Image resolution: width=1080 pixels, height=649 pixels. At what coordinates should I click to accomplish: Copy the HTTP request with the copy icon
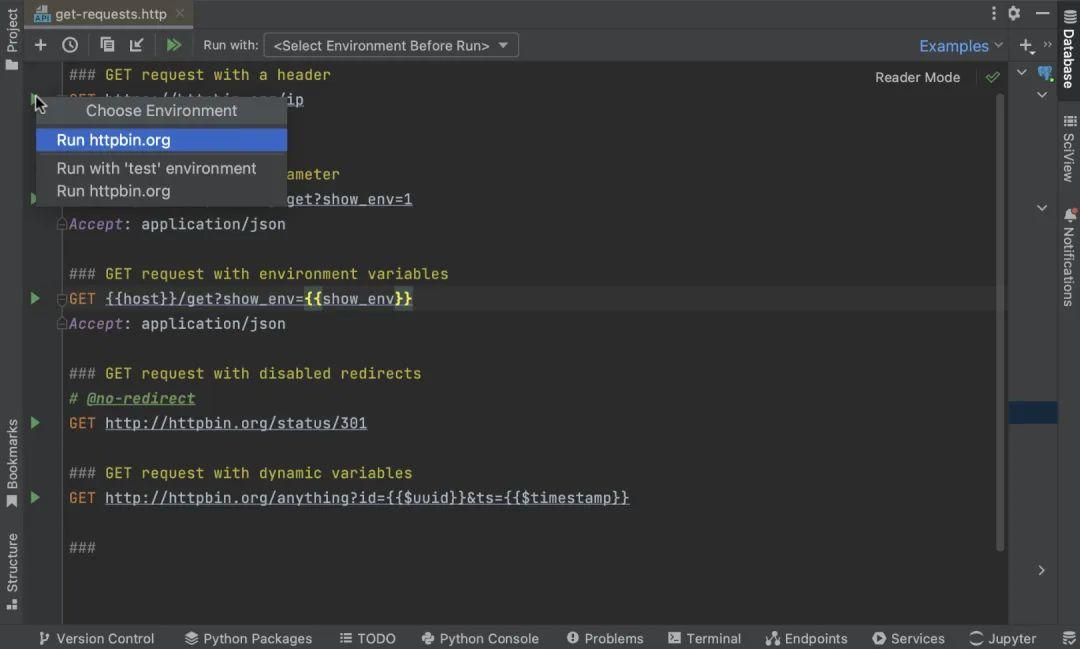[x=106, y=45]
